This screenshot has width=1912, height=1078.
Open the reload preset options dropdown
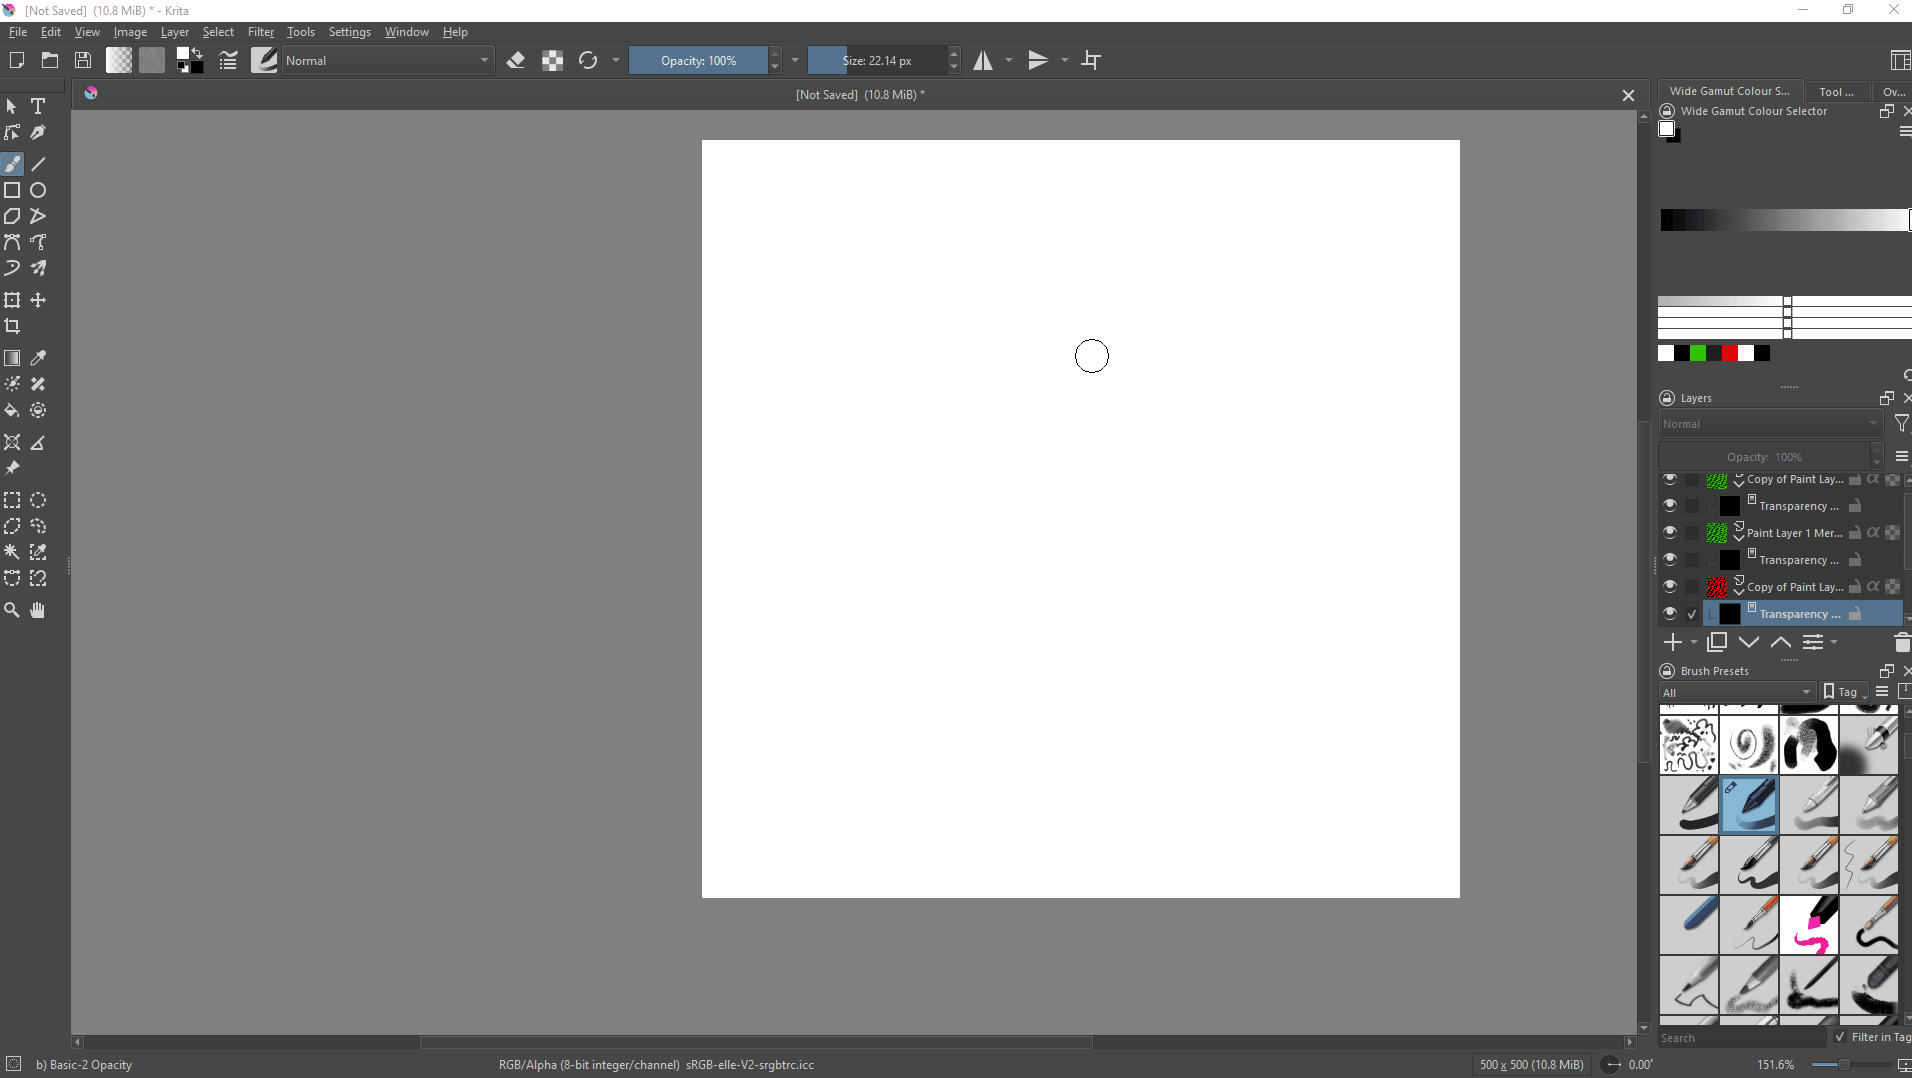coord(616,61)
